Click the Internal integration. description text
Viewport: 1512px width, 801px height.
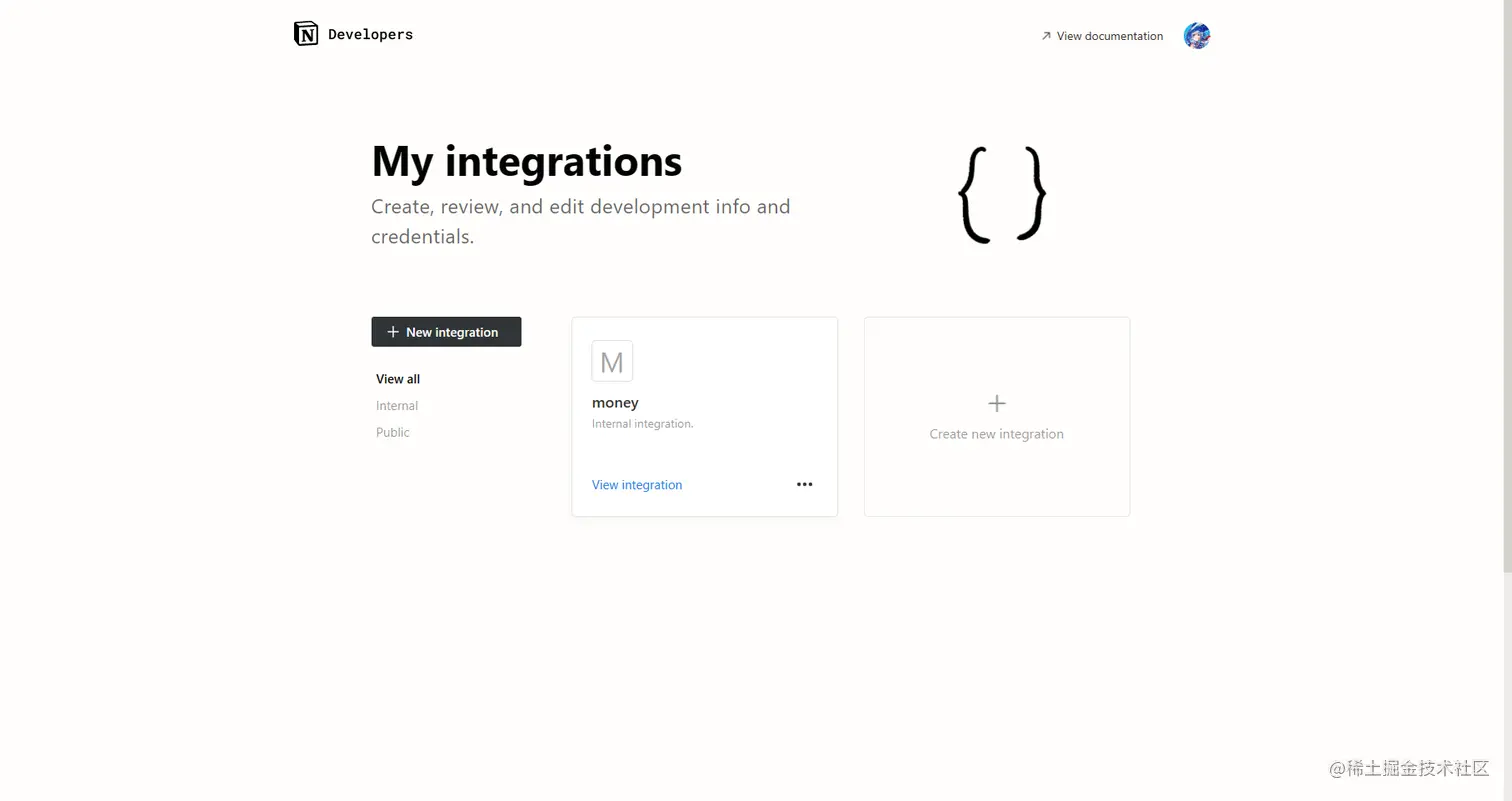click(642, 424)
